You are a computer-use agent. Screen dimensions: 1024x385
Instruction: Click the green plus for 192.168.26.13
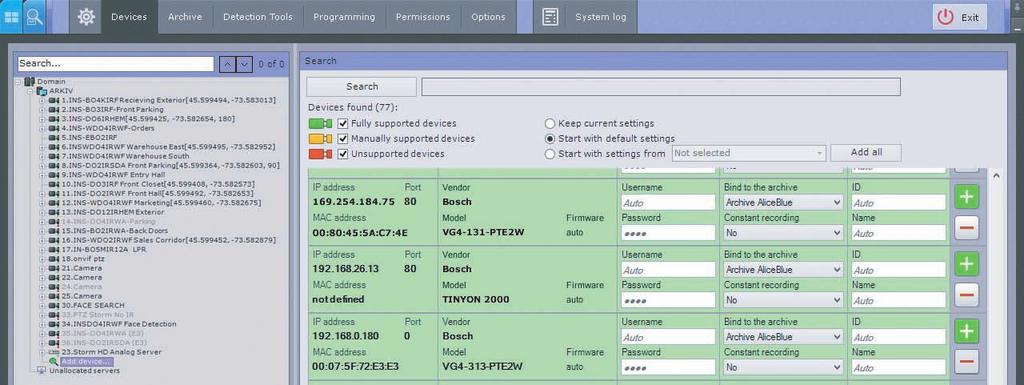pyautogui.click(x=967, y=264)
